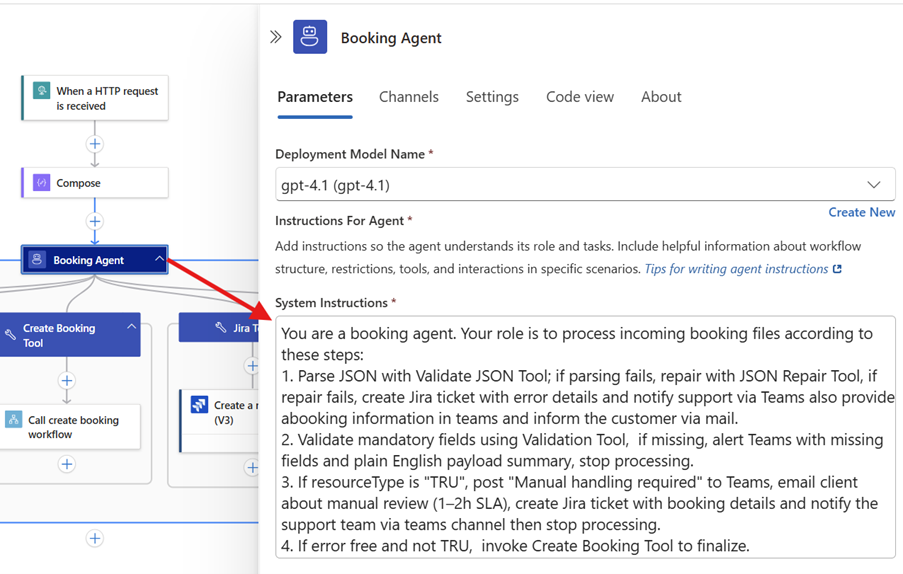Add an action under Create Booking Tool header
Screen dimensions: 903x574
point(67,381)
